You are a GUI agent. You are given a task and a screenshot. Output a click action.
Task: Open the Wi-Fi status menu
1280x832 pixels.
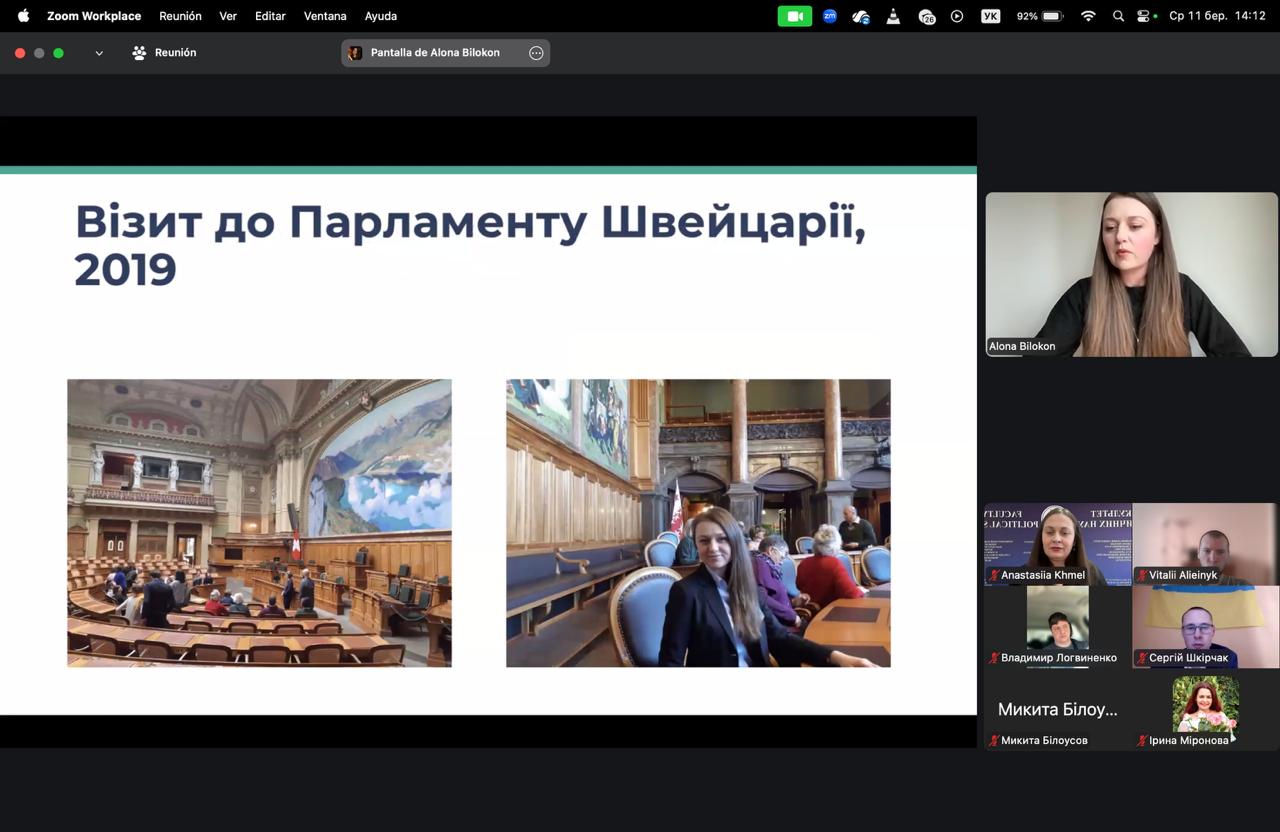point(1088,16)
